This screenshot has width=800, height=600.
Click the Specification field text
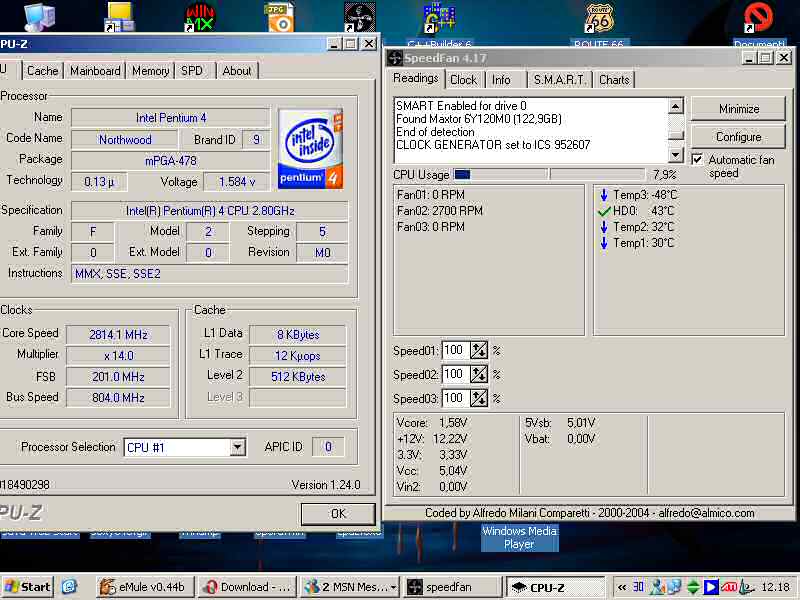point(210,211)
